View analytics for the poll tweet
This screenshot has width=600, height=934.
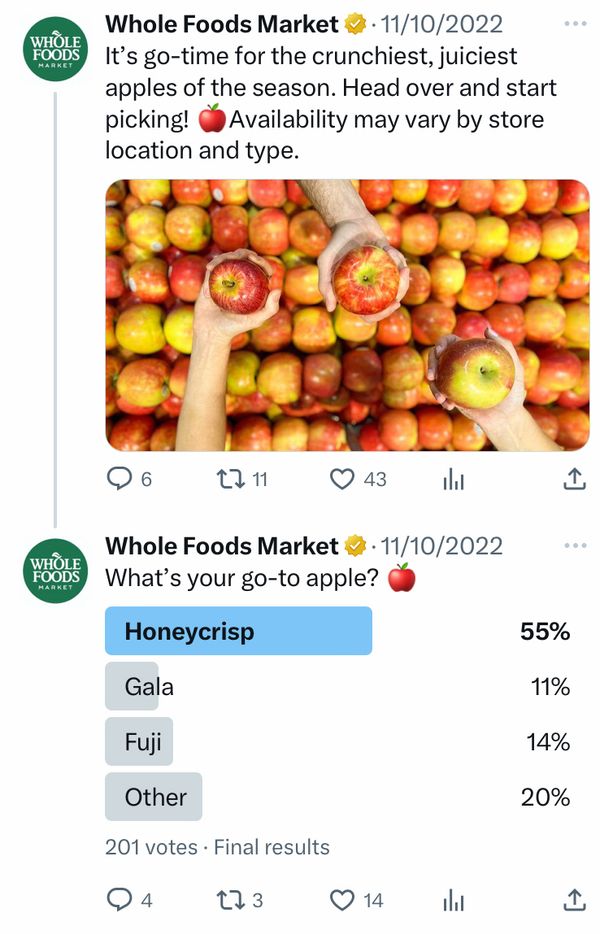[454, 901]
